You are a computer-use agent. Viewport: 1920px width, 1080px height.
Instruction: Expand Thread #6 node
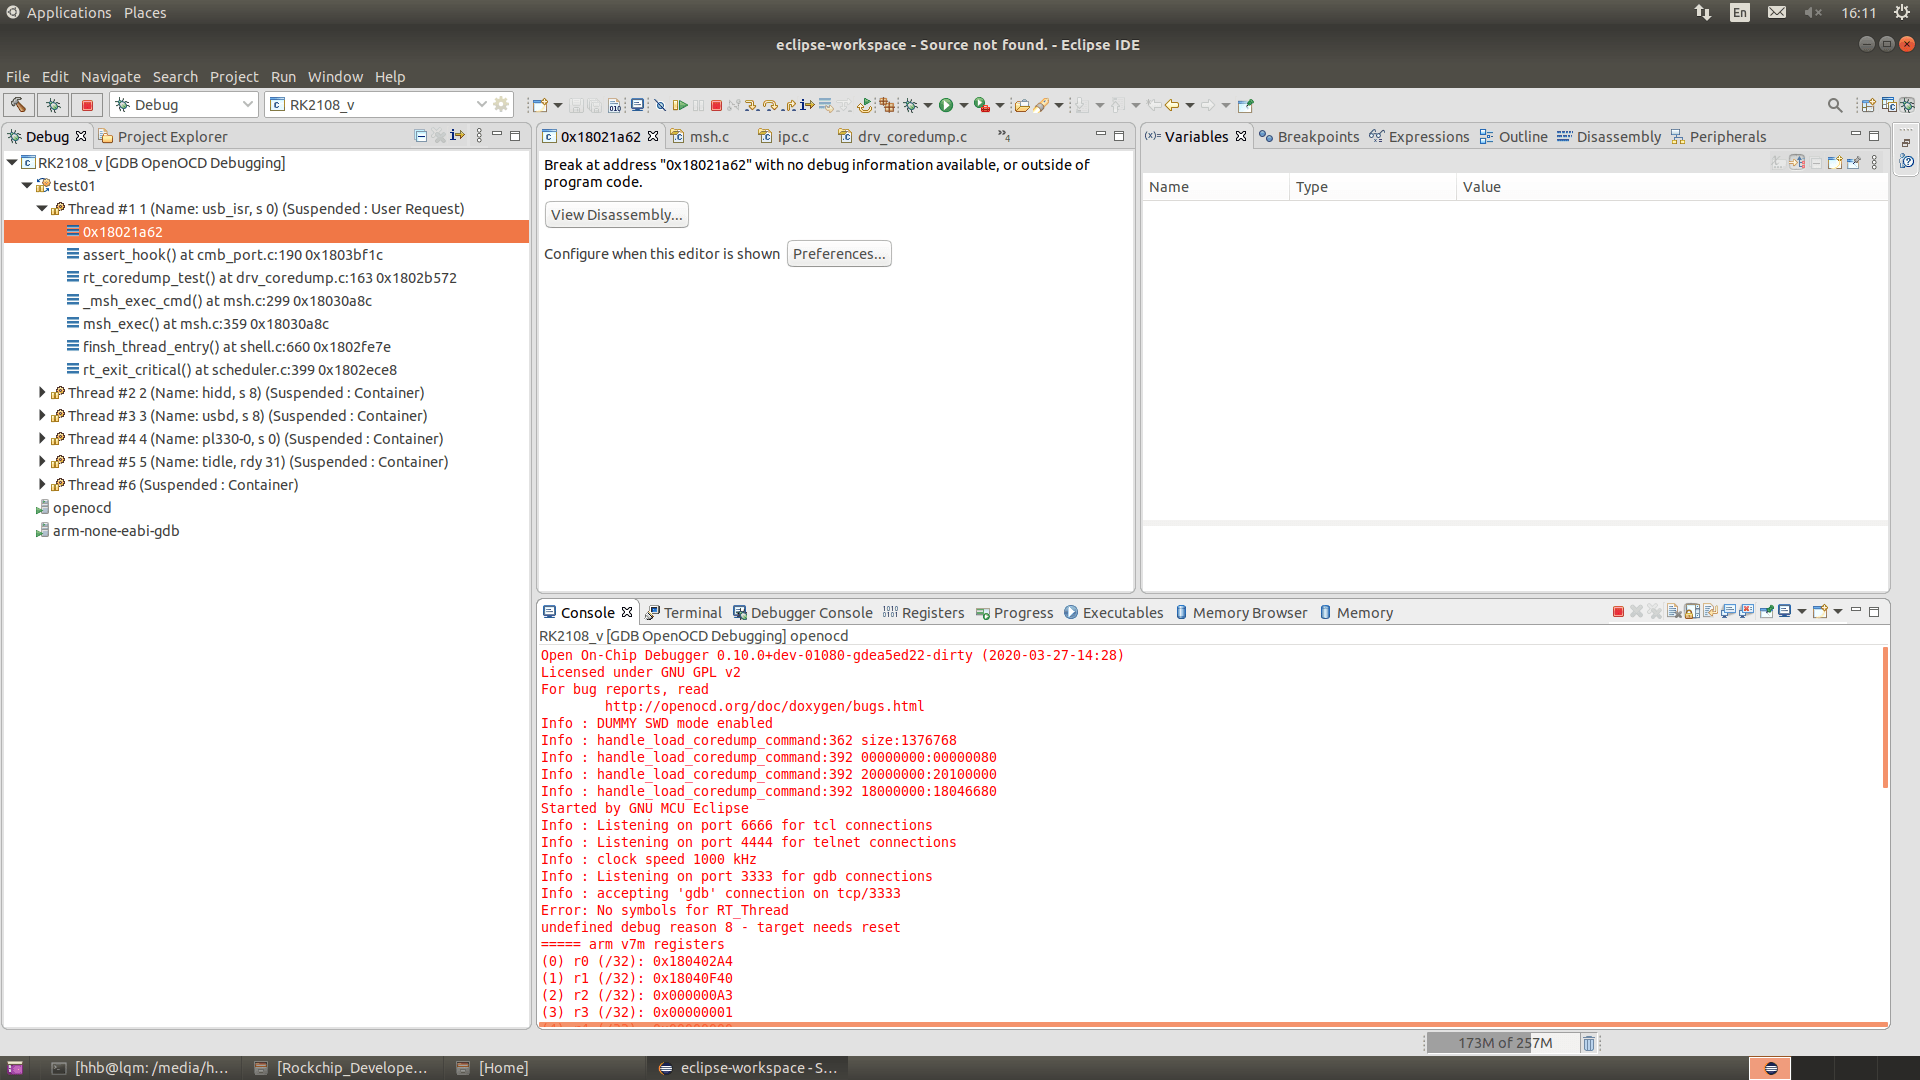(x=42, y=484)
